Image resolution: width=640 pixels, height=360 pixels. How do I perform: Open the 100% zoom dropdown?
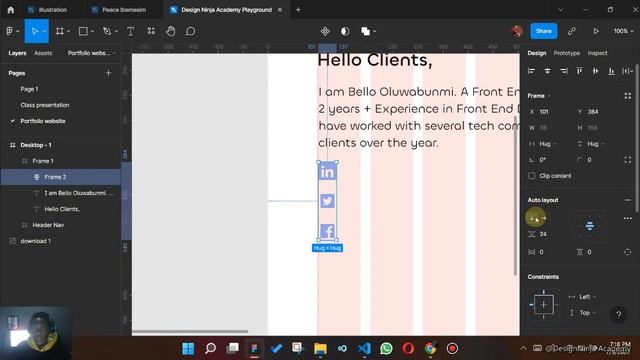[x=624, y=31]
